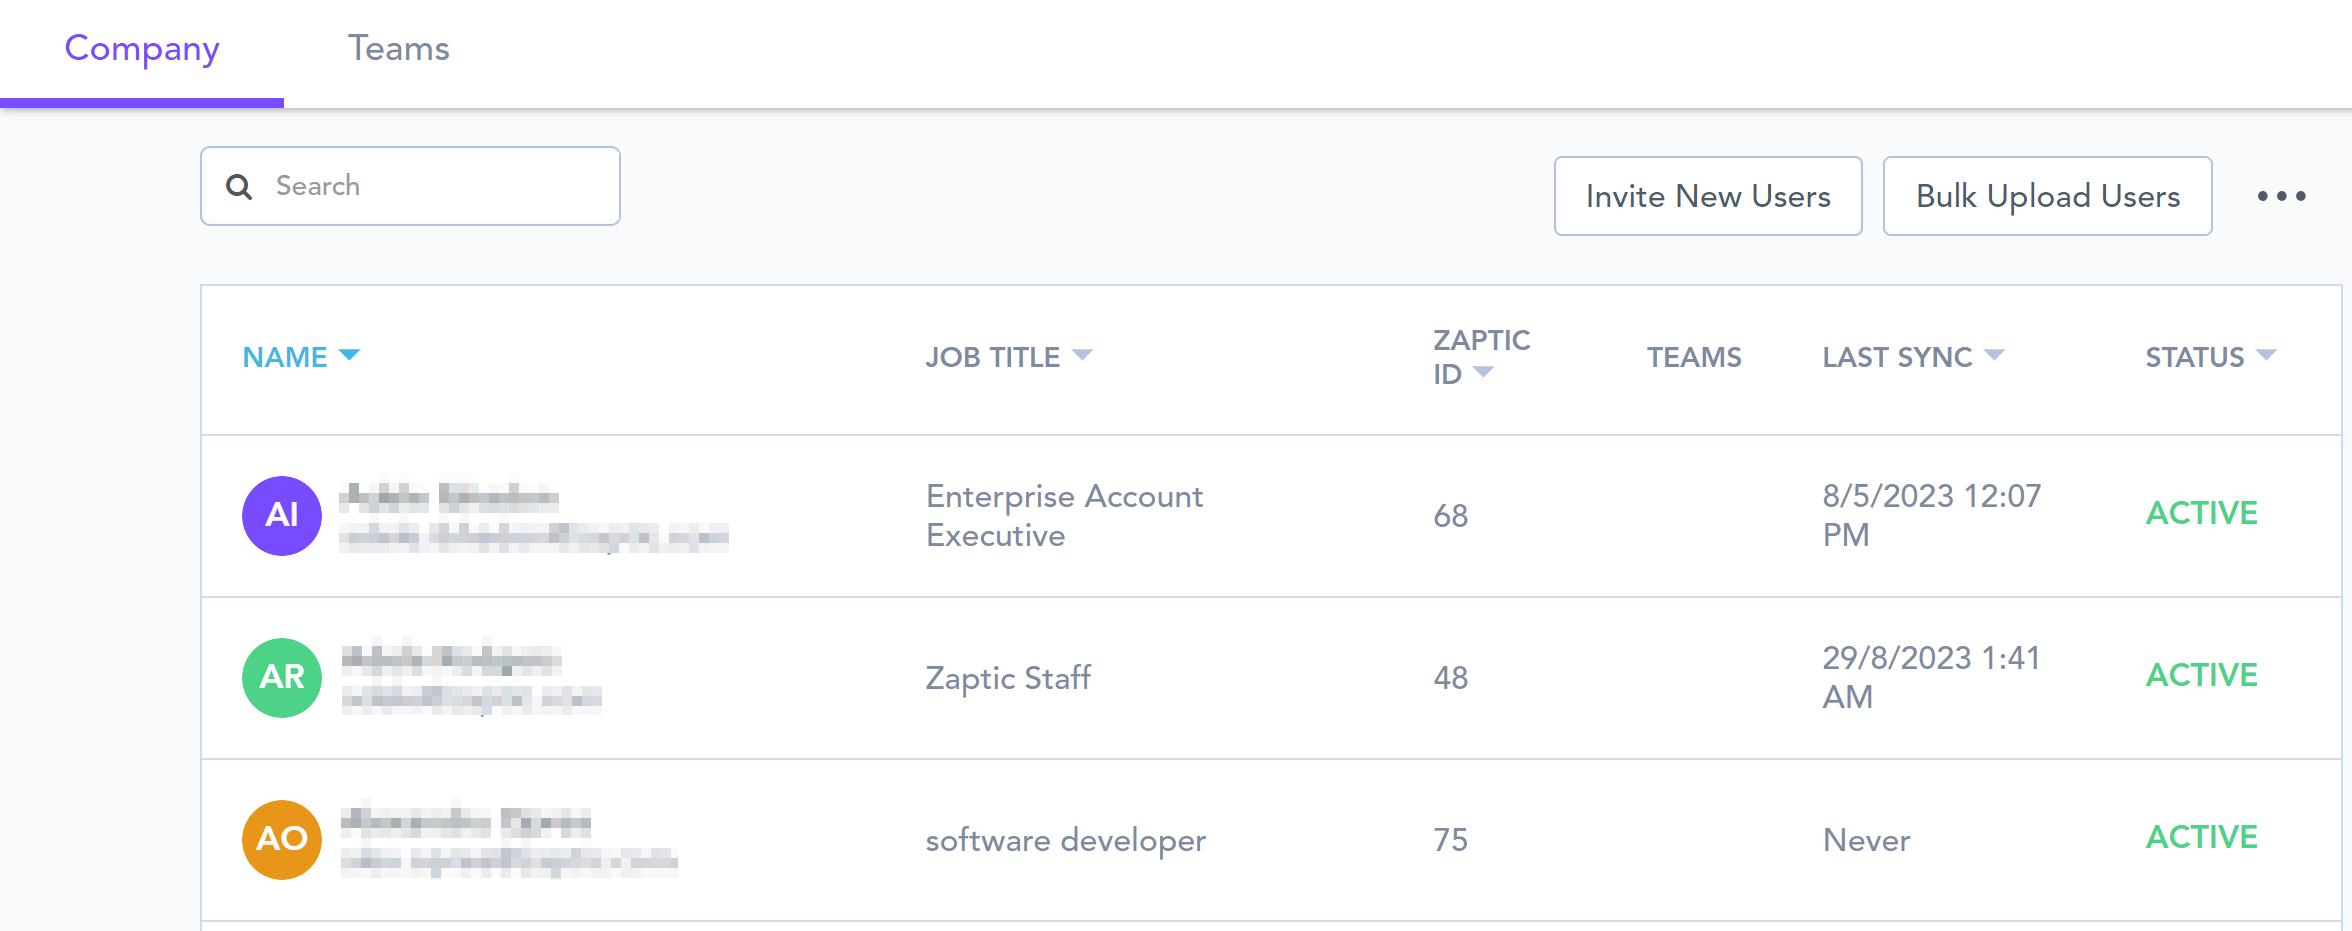Image resolution: width=2352 pixels, height=931 pixels.
Task: Click ACTIVE status for Zaptic ID 75
Action: coord(2201,837)
